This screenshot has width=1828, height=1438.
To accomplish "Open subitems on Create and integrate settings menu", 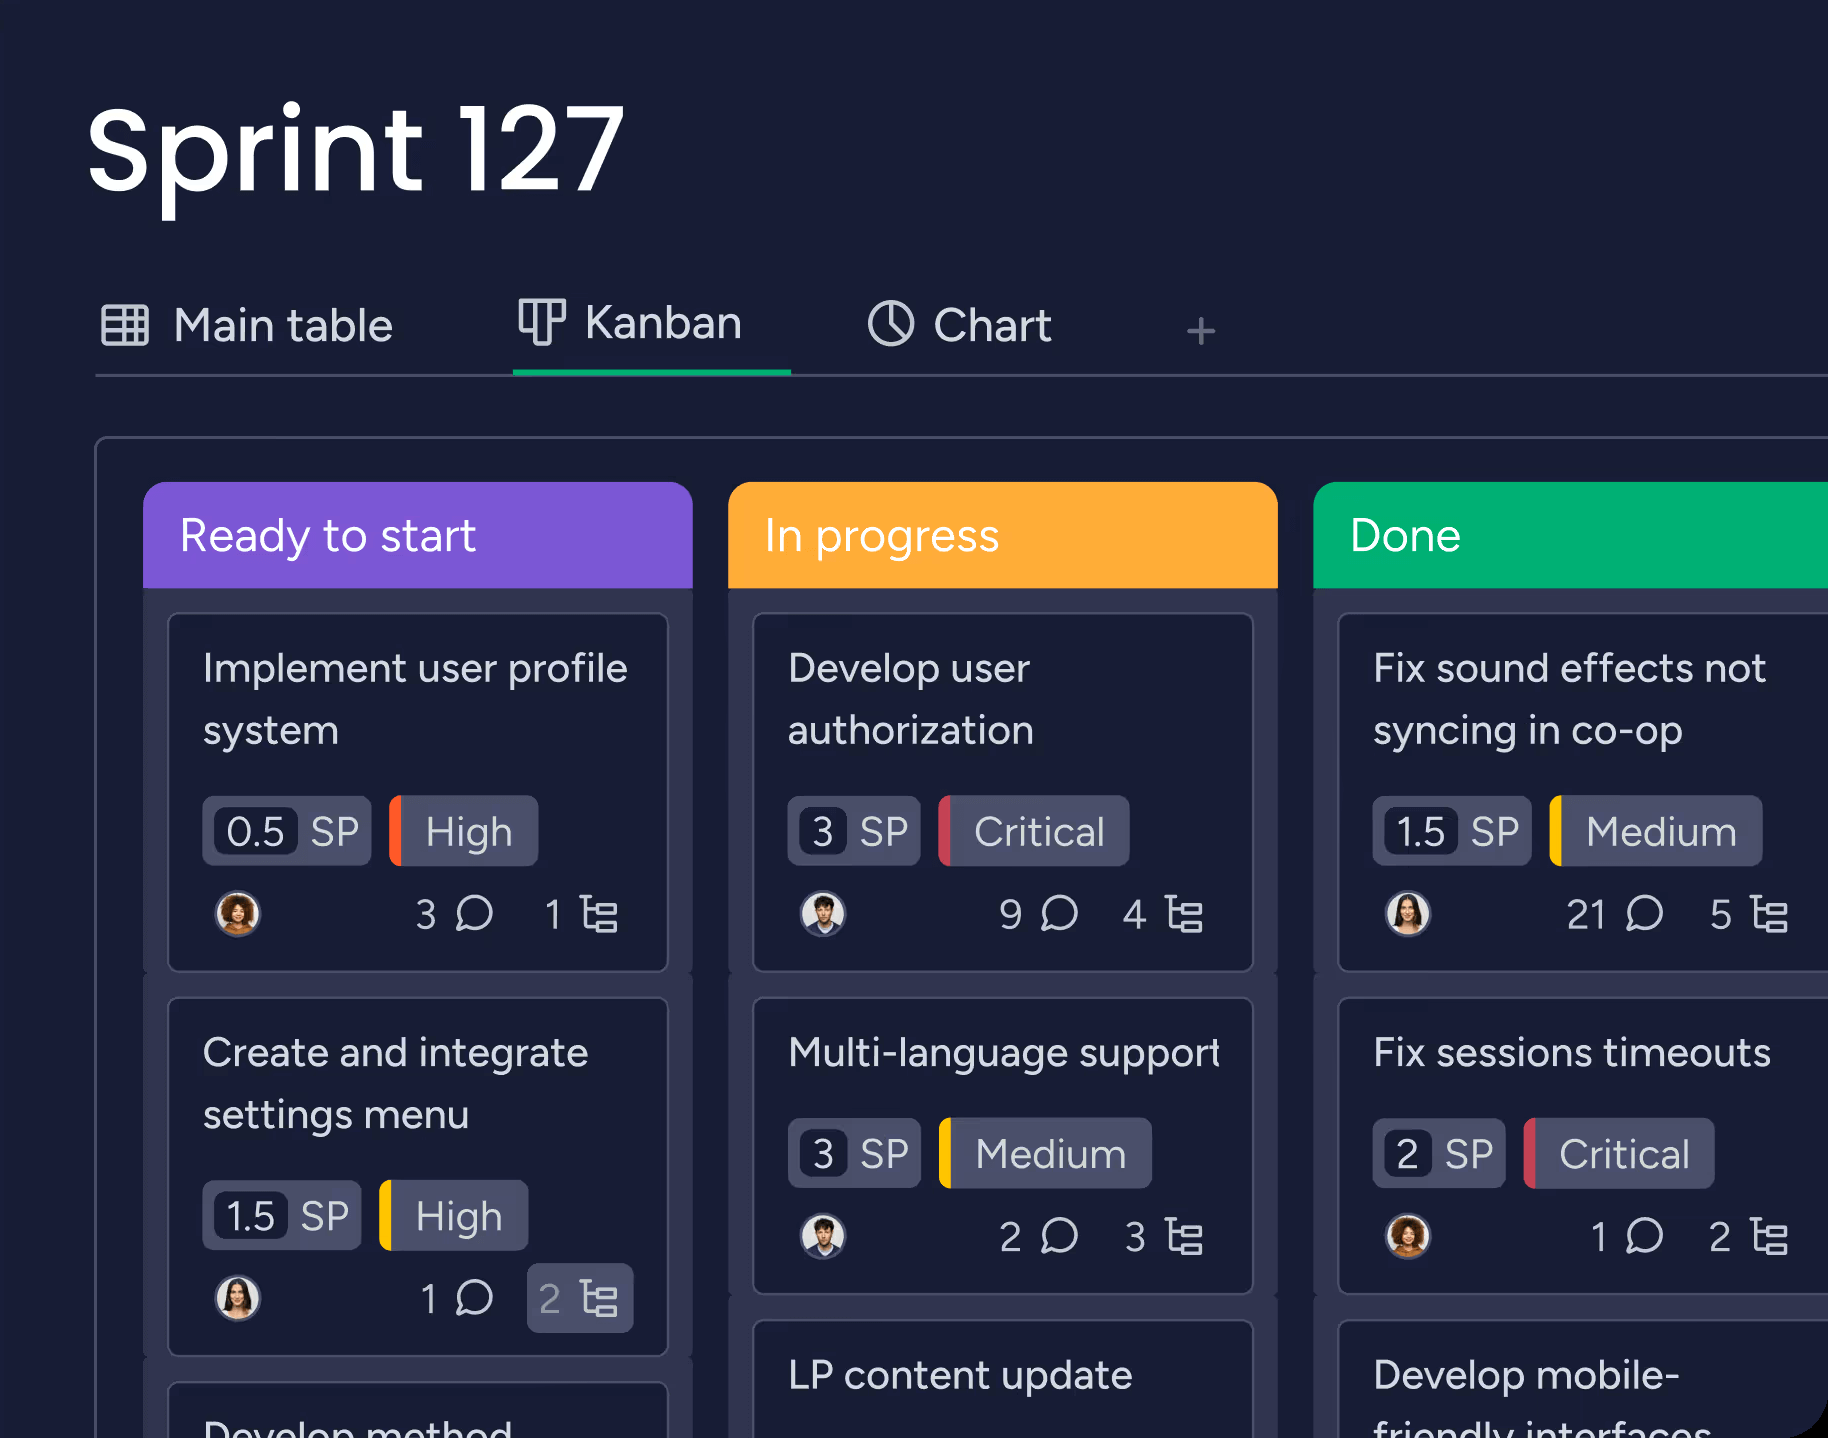I will click(x=580, y=1298).
